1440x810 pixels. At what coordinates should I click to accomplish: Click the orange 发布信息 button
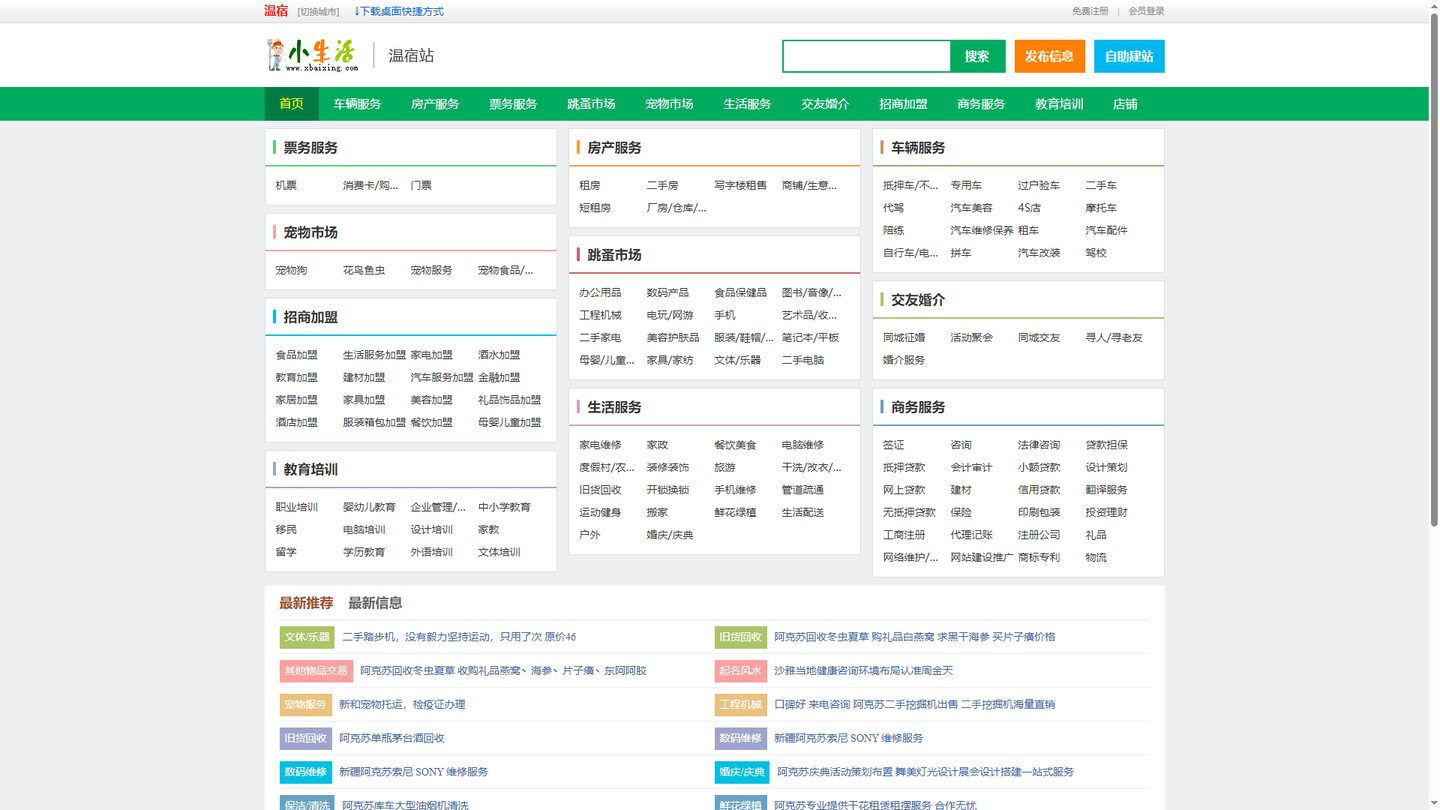(1049, 56)
